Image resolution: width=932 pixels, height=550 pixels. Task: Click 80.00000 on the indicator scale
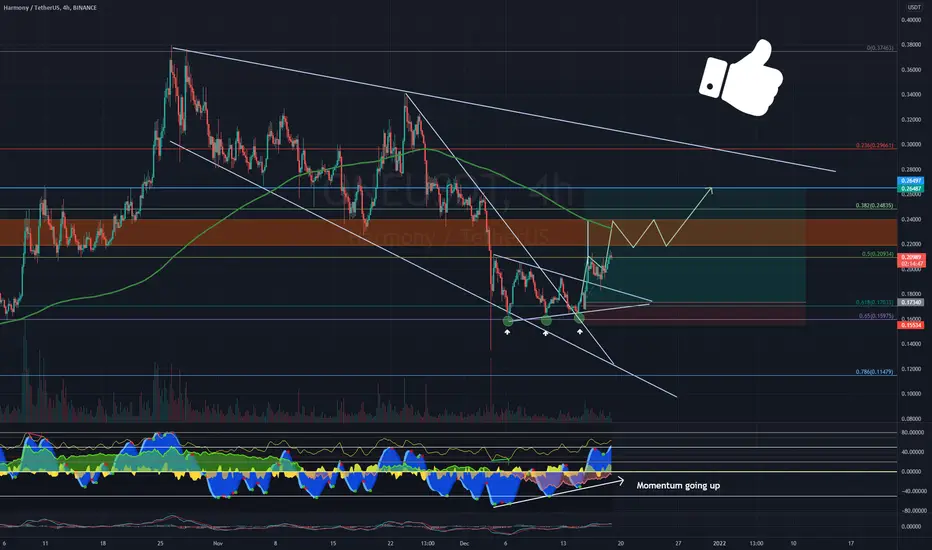click(911, 432)
